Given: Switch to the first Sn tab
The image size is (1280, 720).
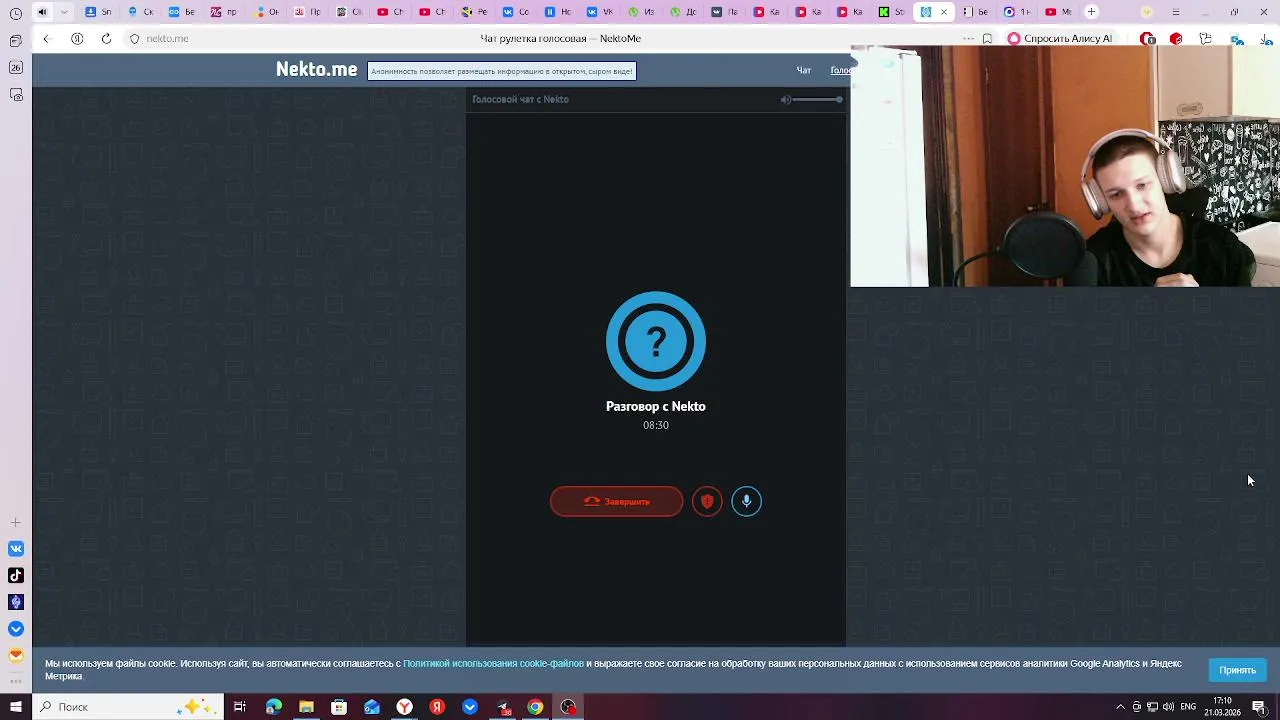Looking at the screenshot, I should pyautogui.click(x=98, y=12).
